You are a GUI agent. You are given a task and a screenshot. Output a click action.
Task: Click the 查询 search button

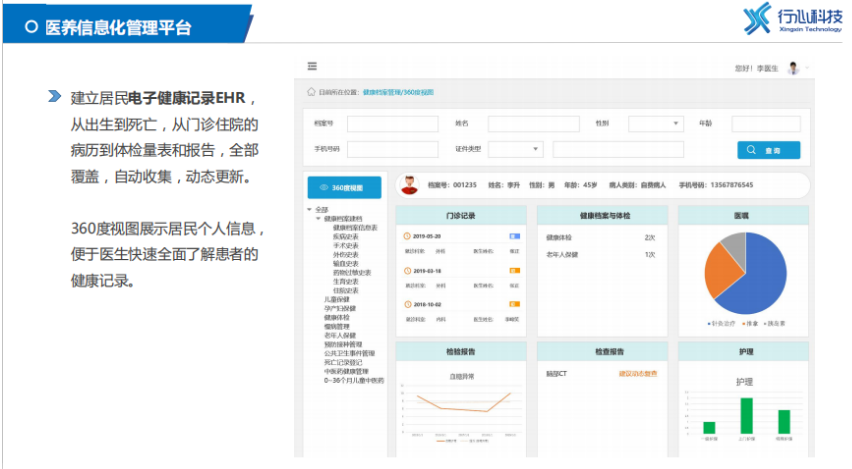768,150
